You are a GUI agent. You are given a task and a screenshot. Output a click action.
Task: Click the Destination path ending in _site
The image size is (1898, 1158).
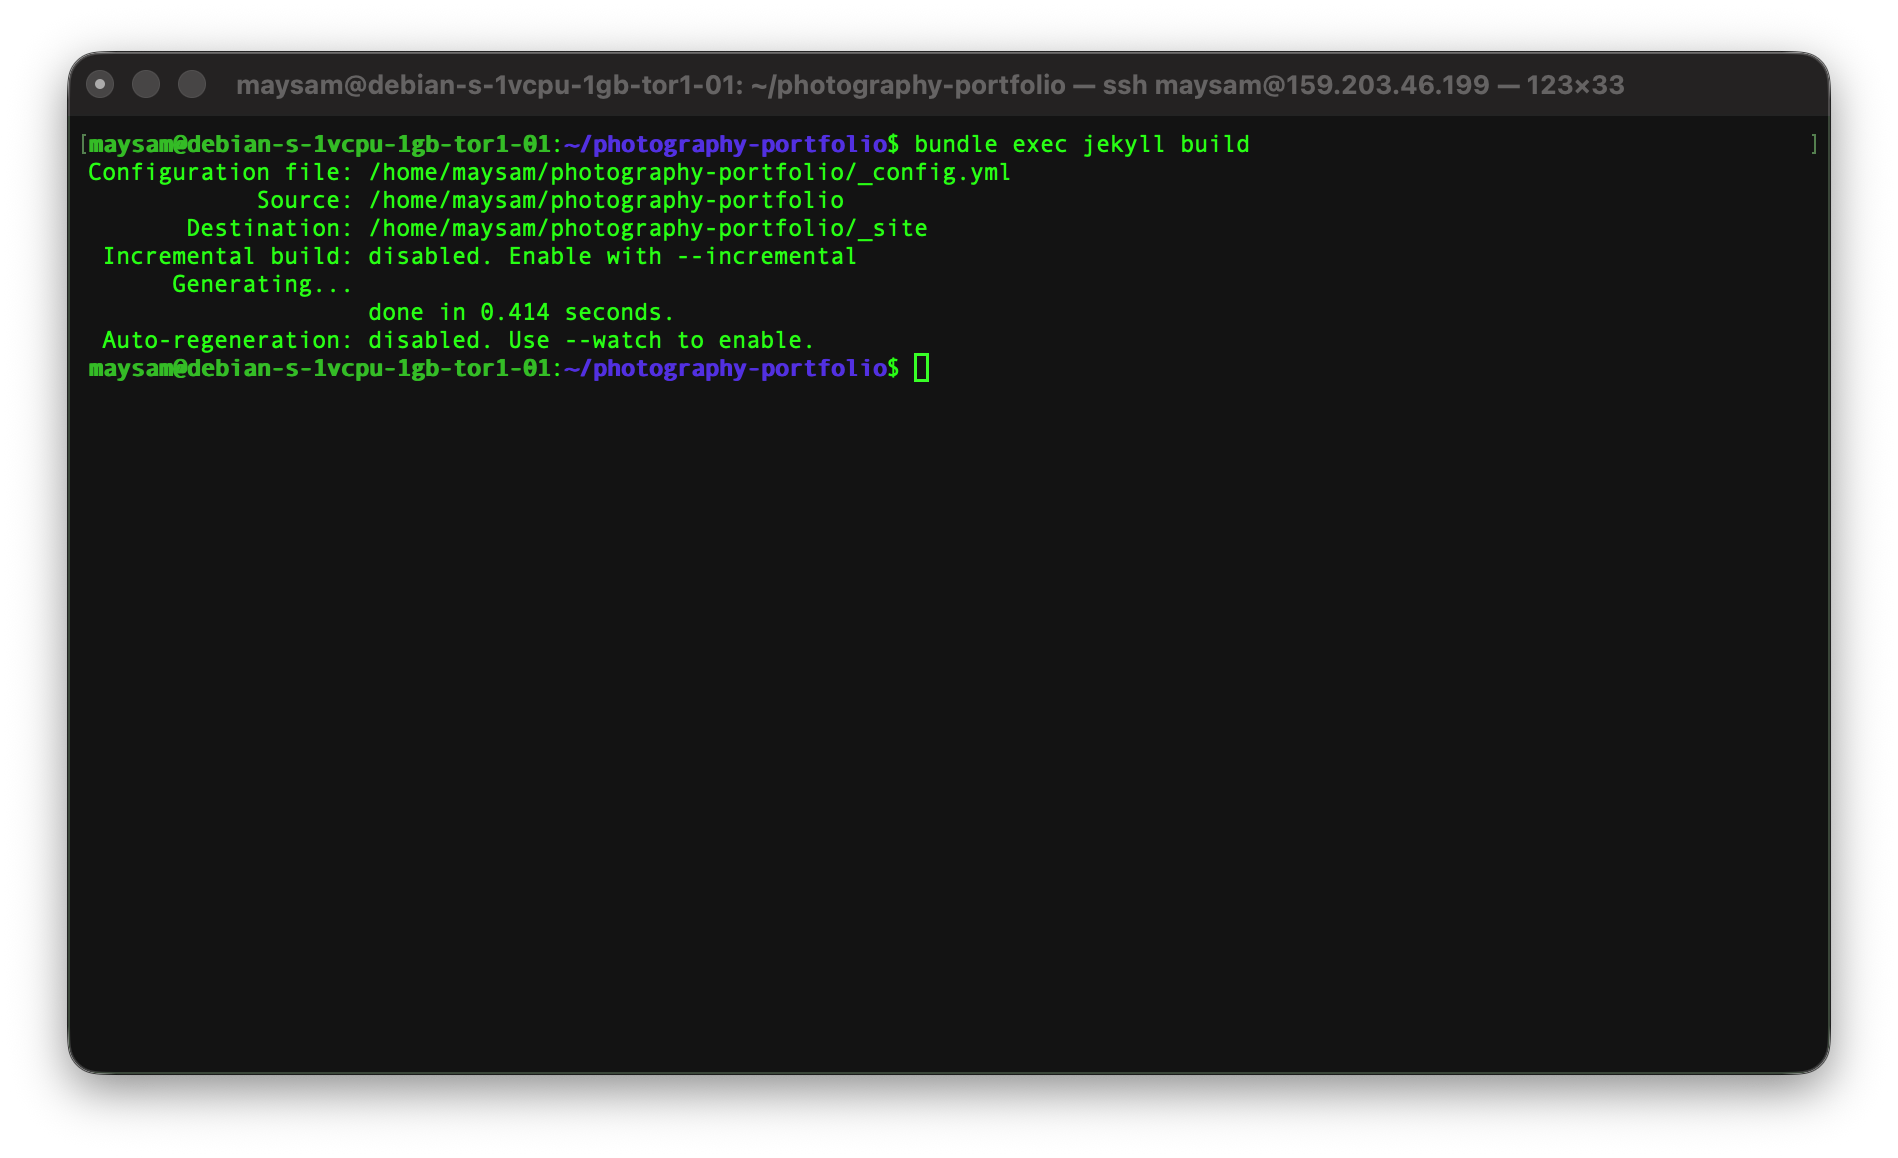648,228
